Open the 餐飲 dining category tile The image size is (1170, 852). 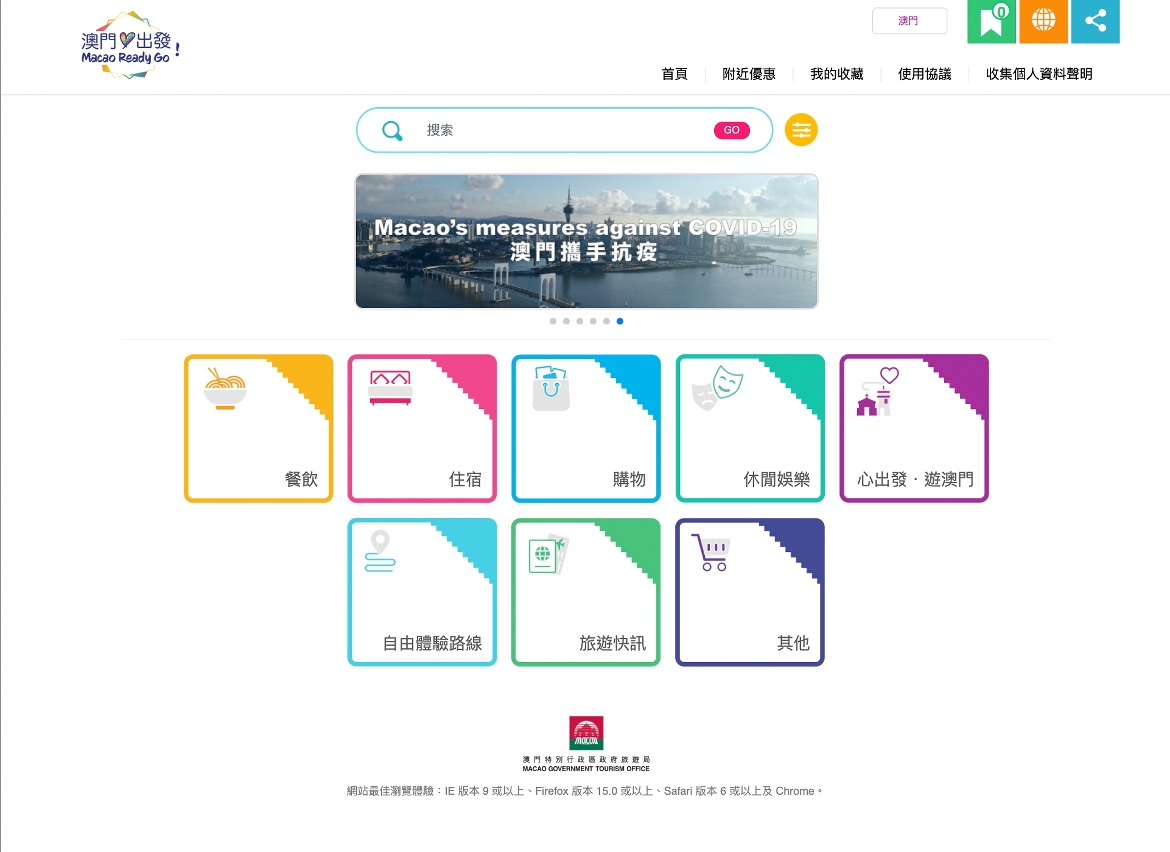click(x=258, y=428)
